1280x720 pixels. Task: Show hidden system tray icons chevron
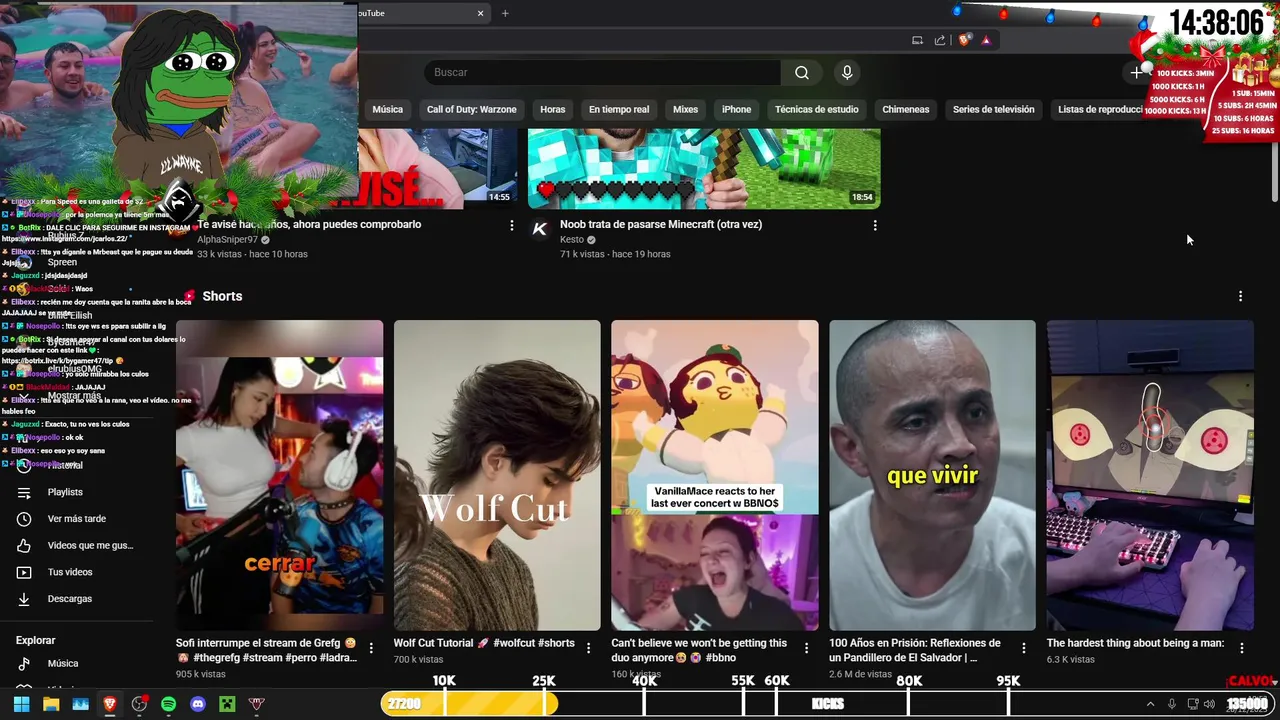(x=1150, y=704)
